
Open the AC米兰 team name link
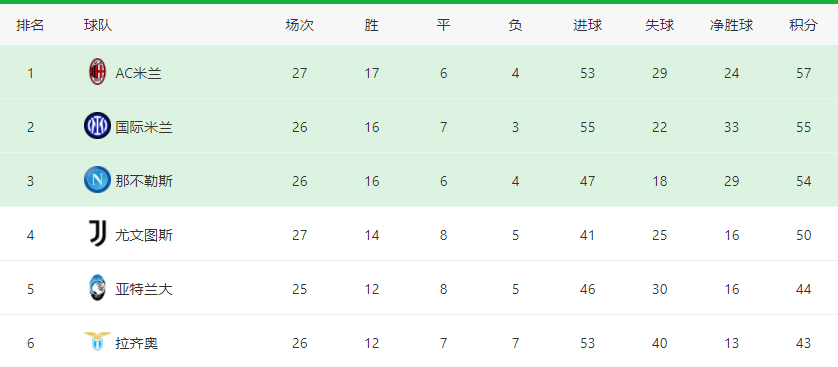(138, 73)
